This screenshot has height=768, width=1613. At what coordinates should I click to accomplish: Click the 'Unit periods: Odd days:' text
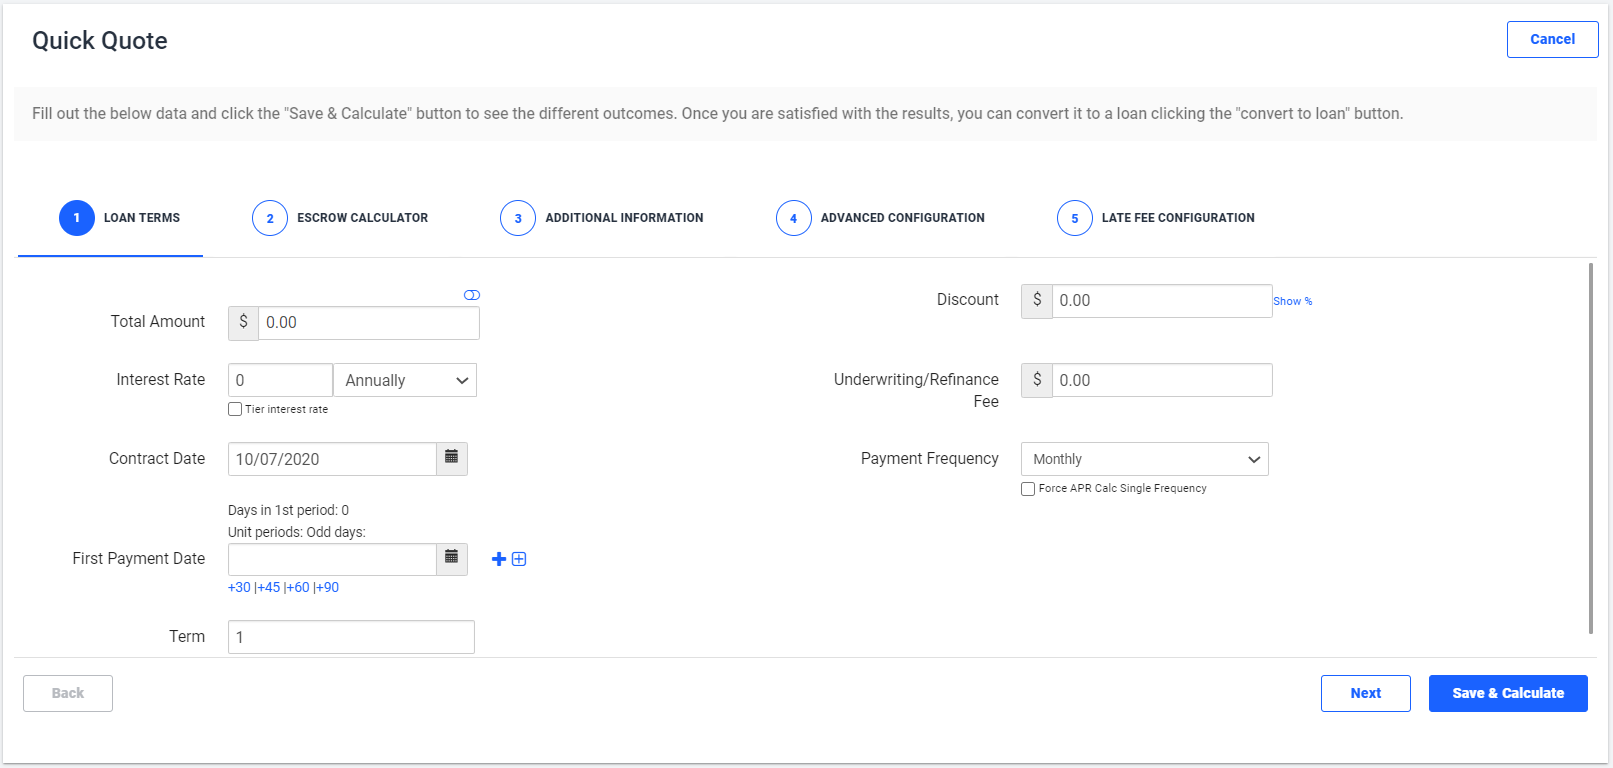pyautogui.click(x=297, y=532)
